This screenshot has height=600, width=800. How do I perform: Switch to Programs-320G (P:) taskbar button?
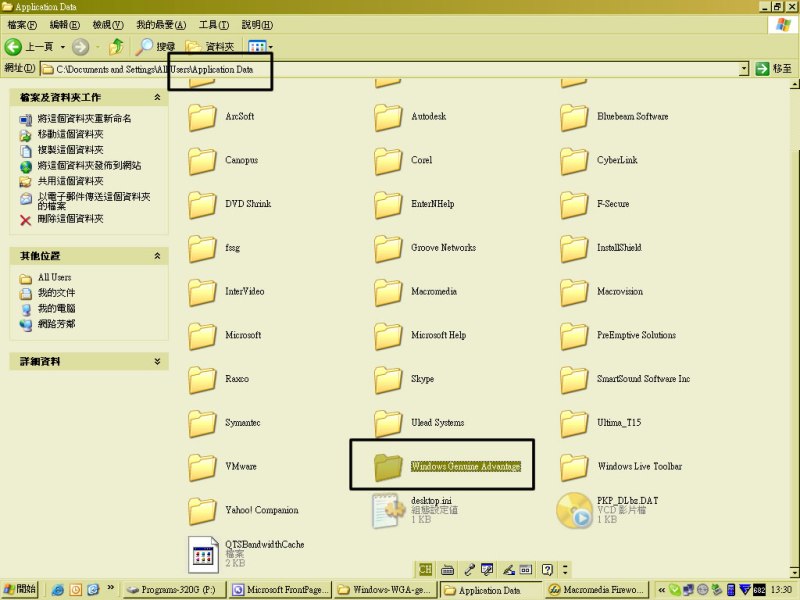(175, 590)
